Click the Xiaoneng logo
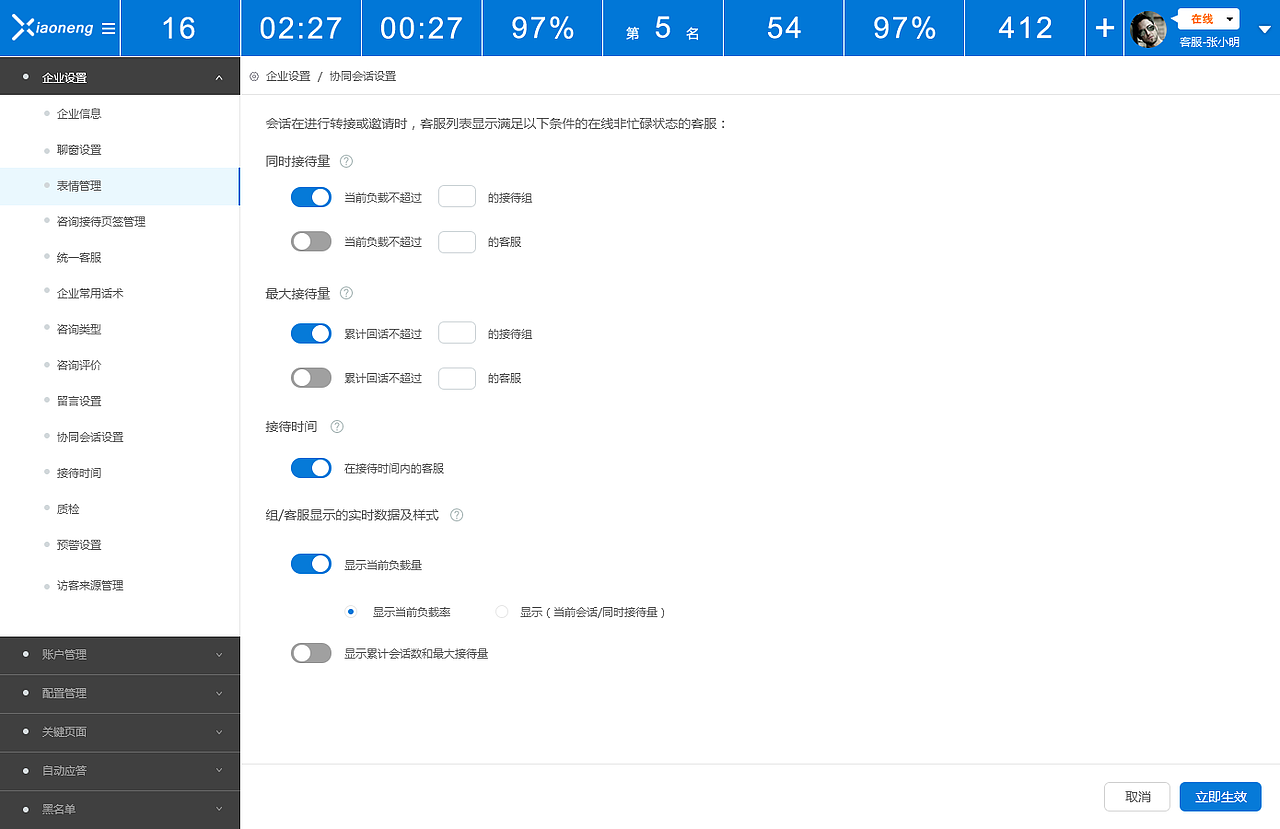 [52, 28]
